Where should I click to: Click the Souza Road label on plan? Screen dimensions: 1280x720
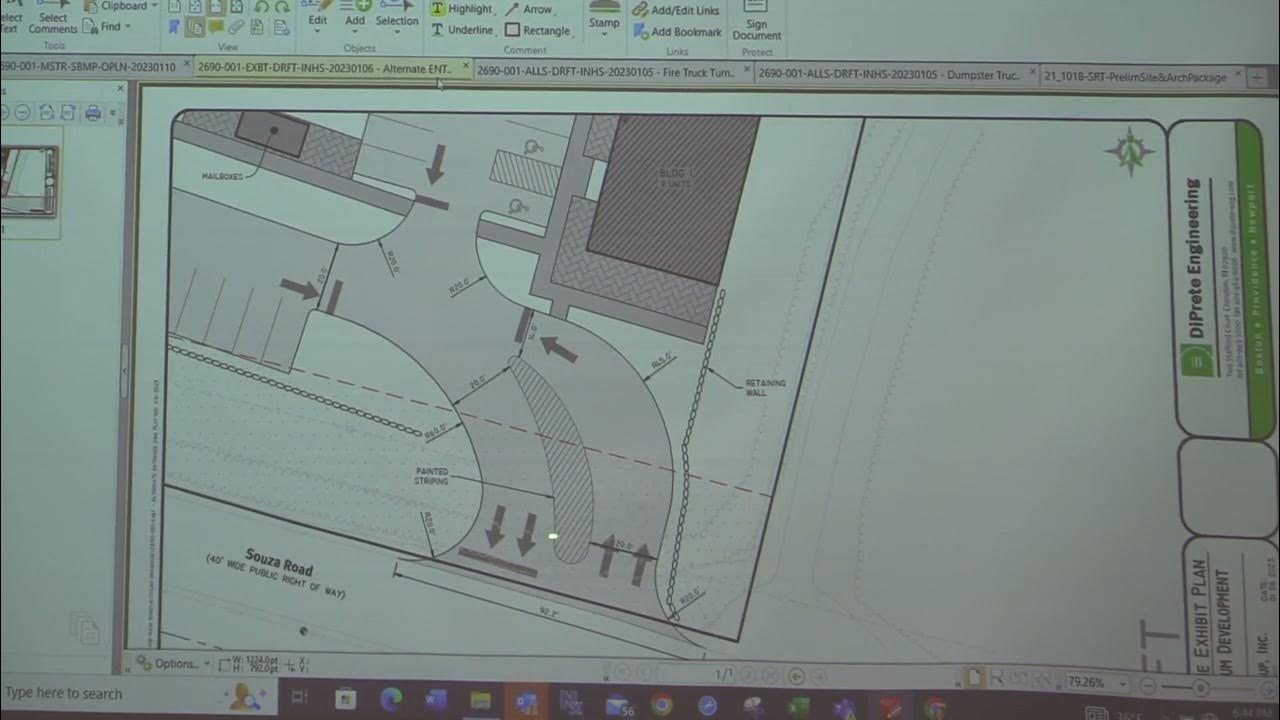(x=279, y=565)
